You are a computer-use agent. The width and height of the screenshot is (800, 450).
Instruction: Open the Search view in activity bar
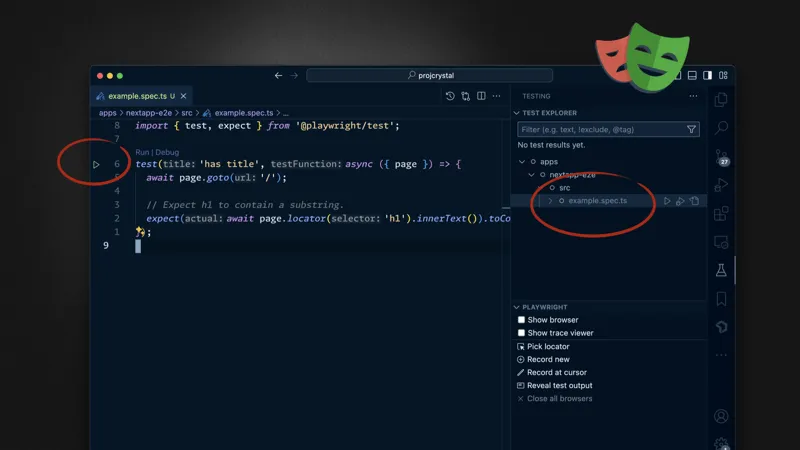[721, 128]
